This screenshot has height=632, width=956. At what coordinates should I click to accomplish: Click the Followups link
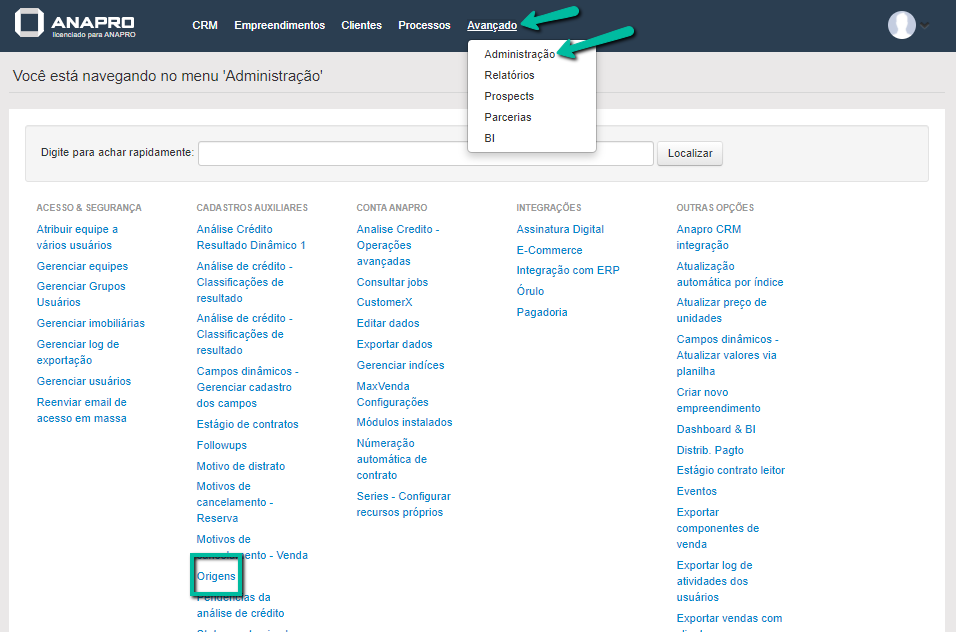pos(222,445)
